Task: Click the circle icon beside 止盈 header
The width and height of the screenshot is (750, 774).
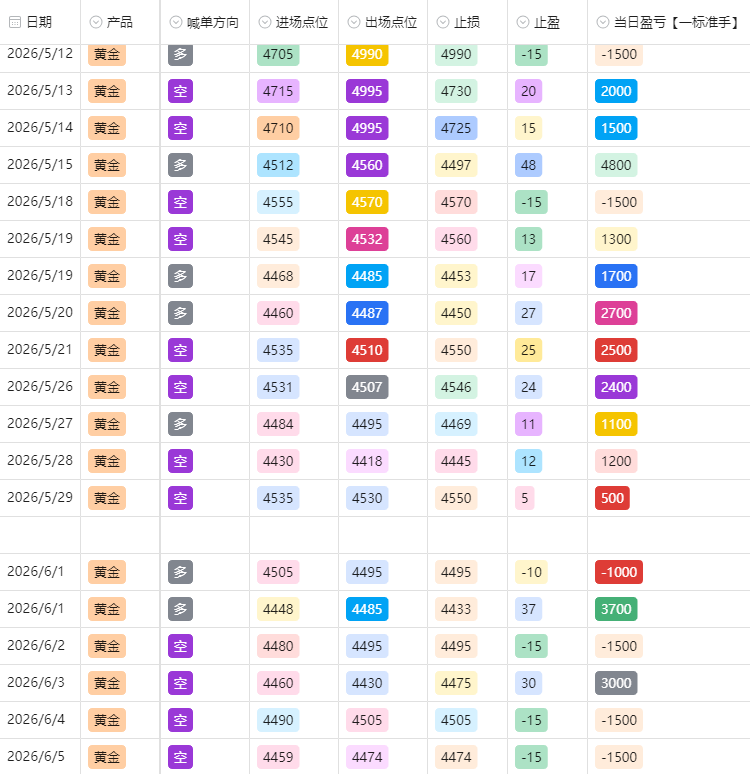Action: click(523, 22)
